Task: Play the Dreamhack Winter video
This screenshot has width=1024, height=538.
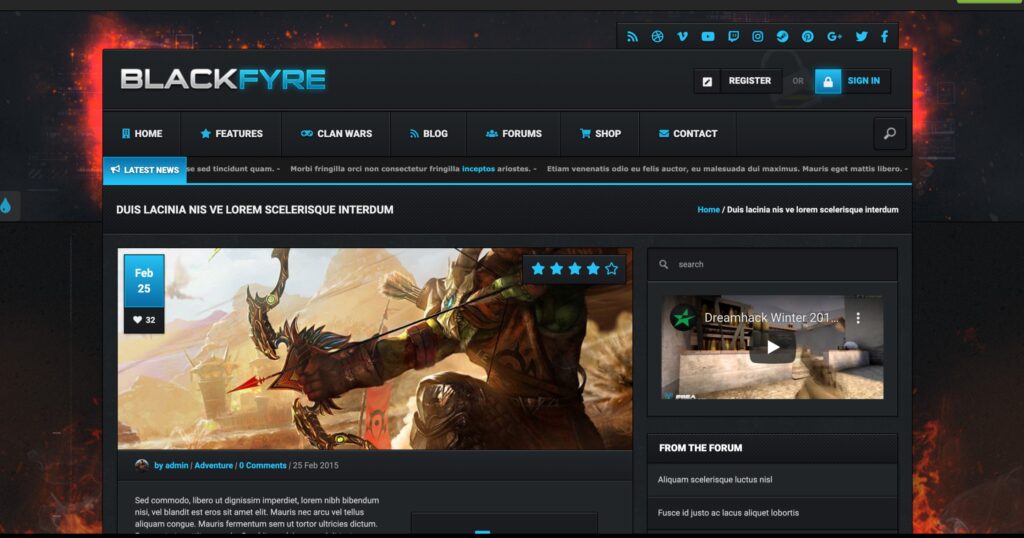Action: click(x=772, y=347)
